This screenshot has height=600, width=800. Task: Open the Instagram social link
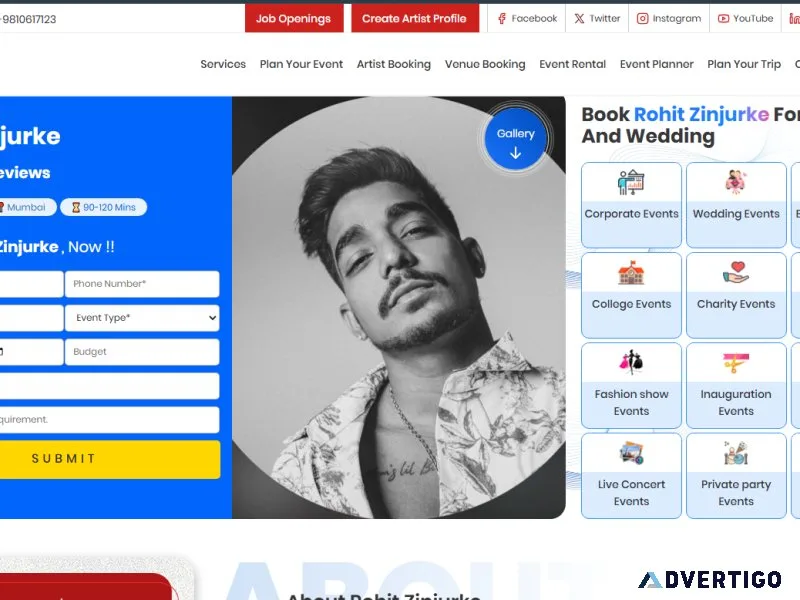(669, 18)
